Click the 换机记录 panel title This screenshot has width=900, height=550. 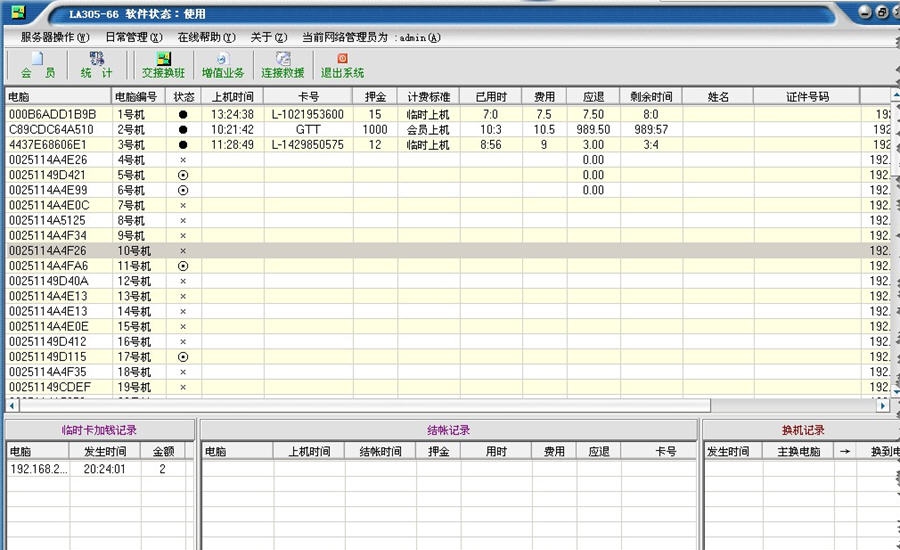(802, 430)
